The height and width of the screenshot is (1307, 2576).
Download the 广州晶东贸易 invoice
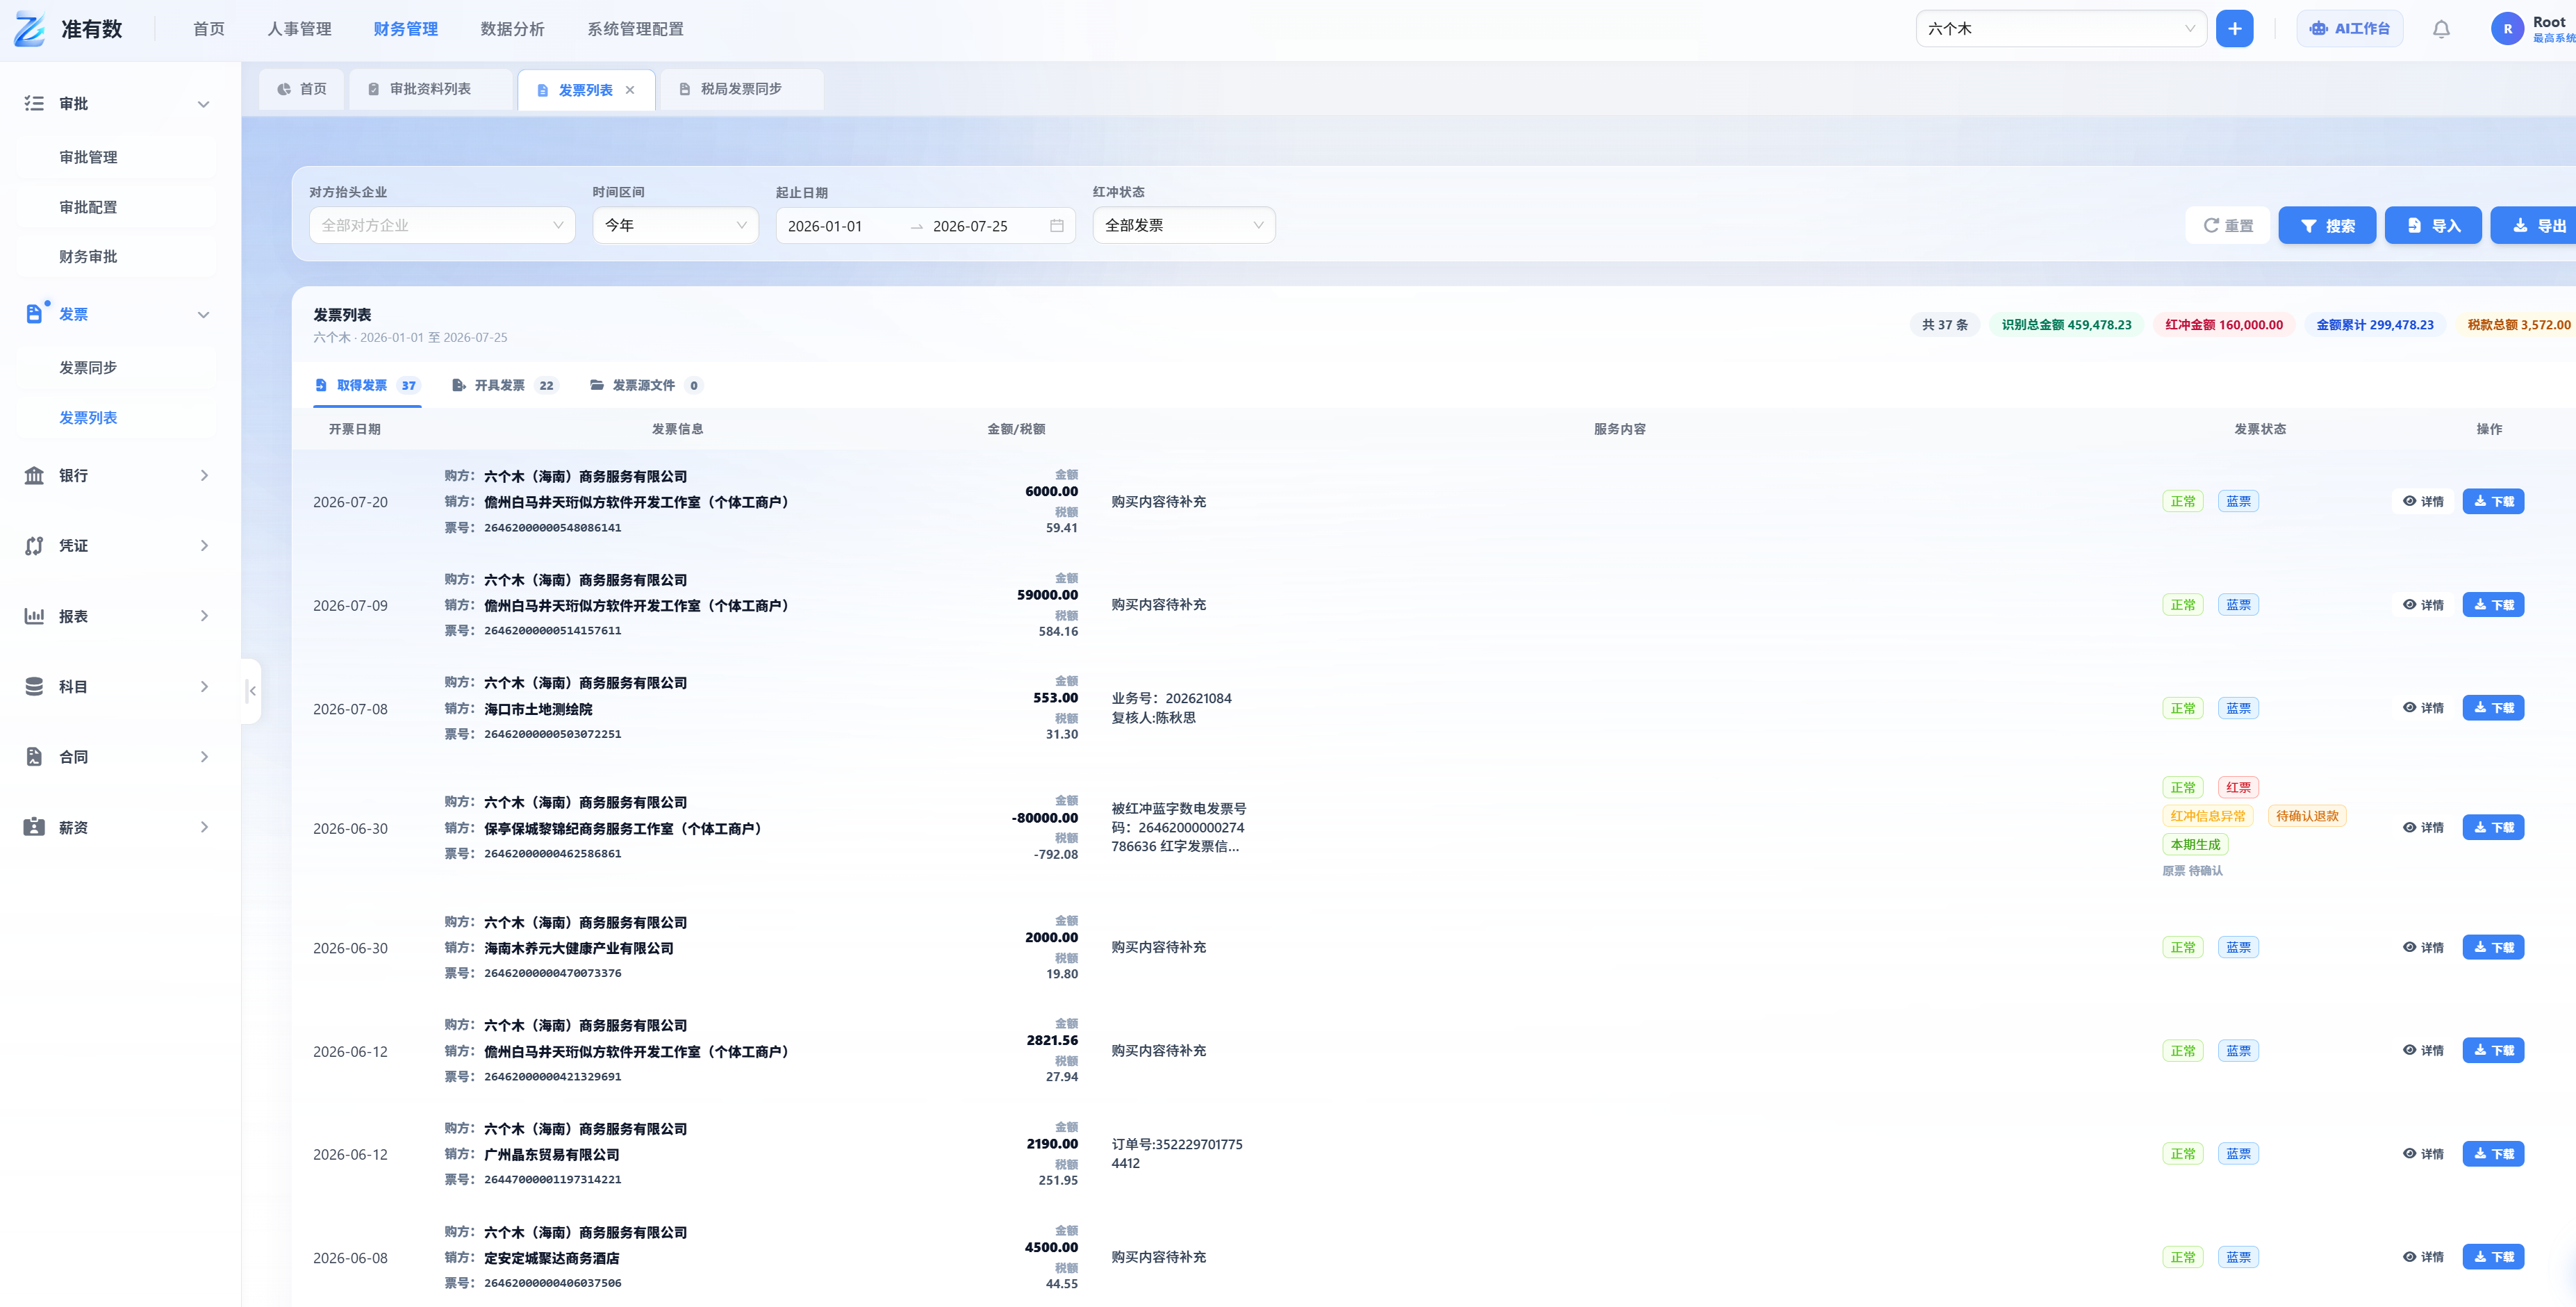click(x=2493, y=1154)
